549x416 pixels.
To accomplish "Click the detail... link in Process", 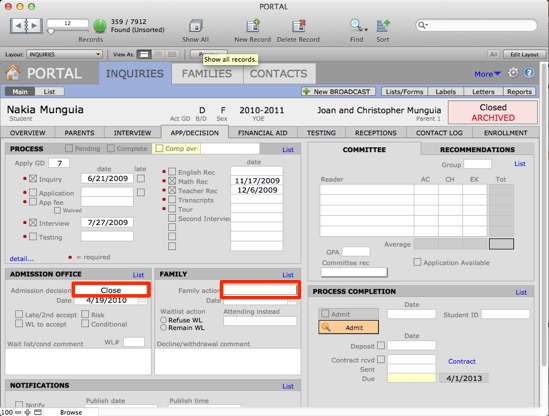I will [22, 259].
